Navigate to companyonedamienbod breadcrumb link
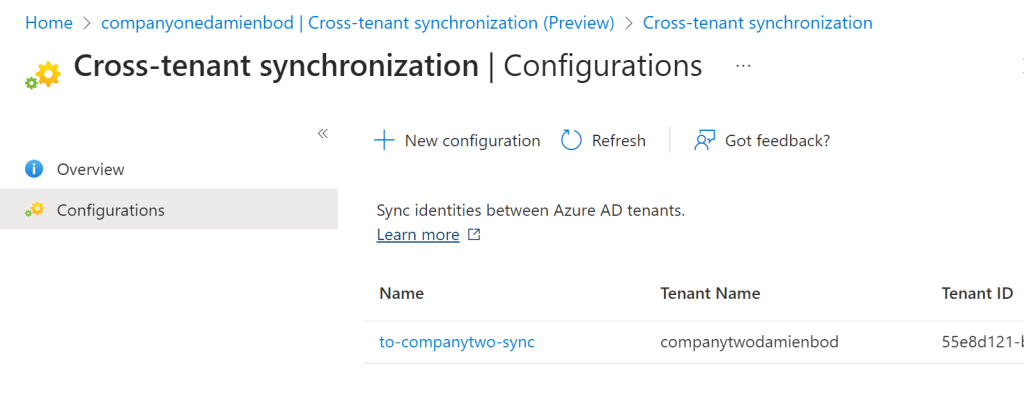 coord(357,22)
